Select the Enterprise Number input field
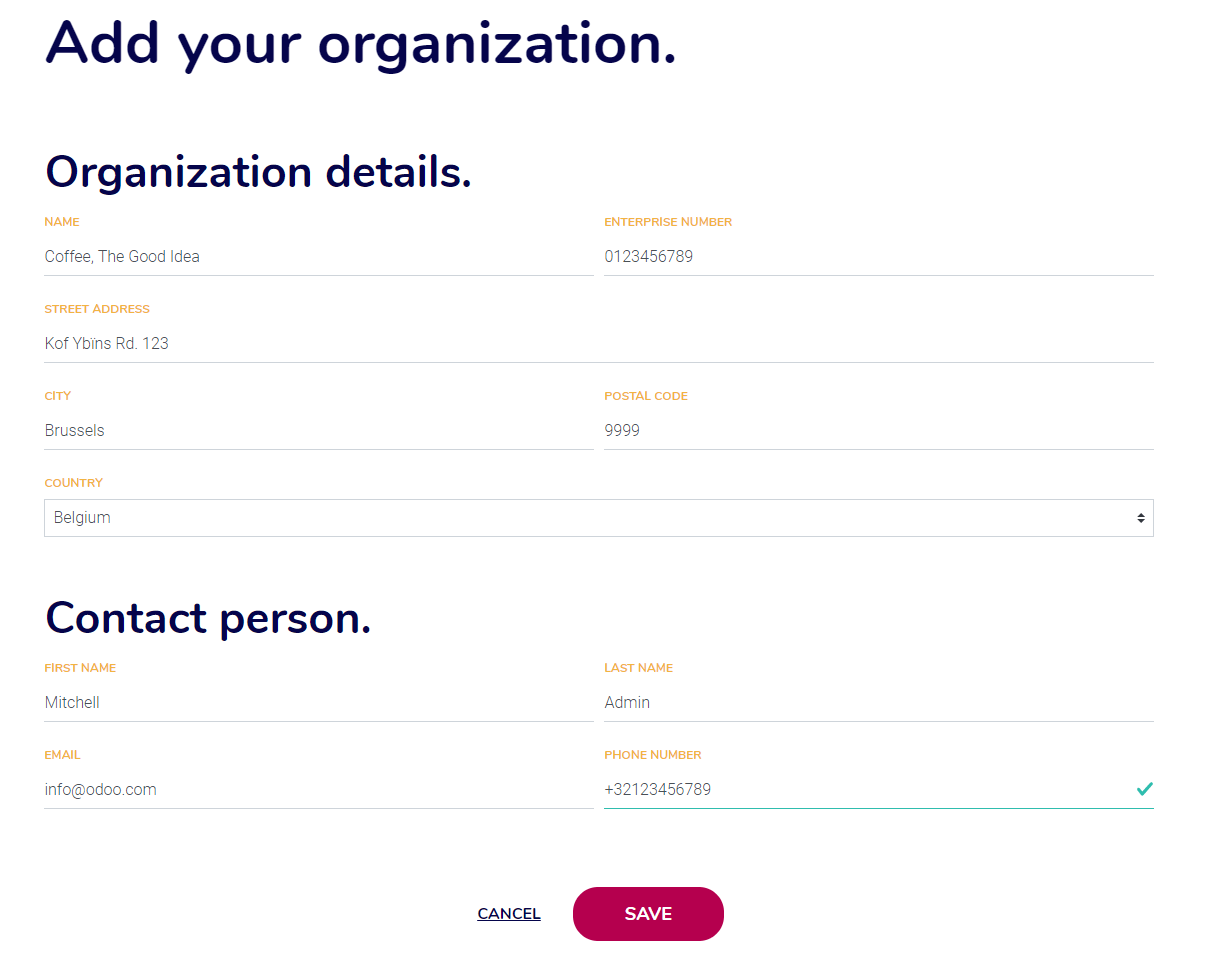The image size is (1216, 957). 879,257
